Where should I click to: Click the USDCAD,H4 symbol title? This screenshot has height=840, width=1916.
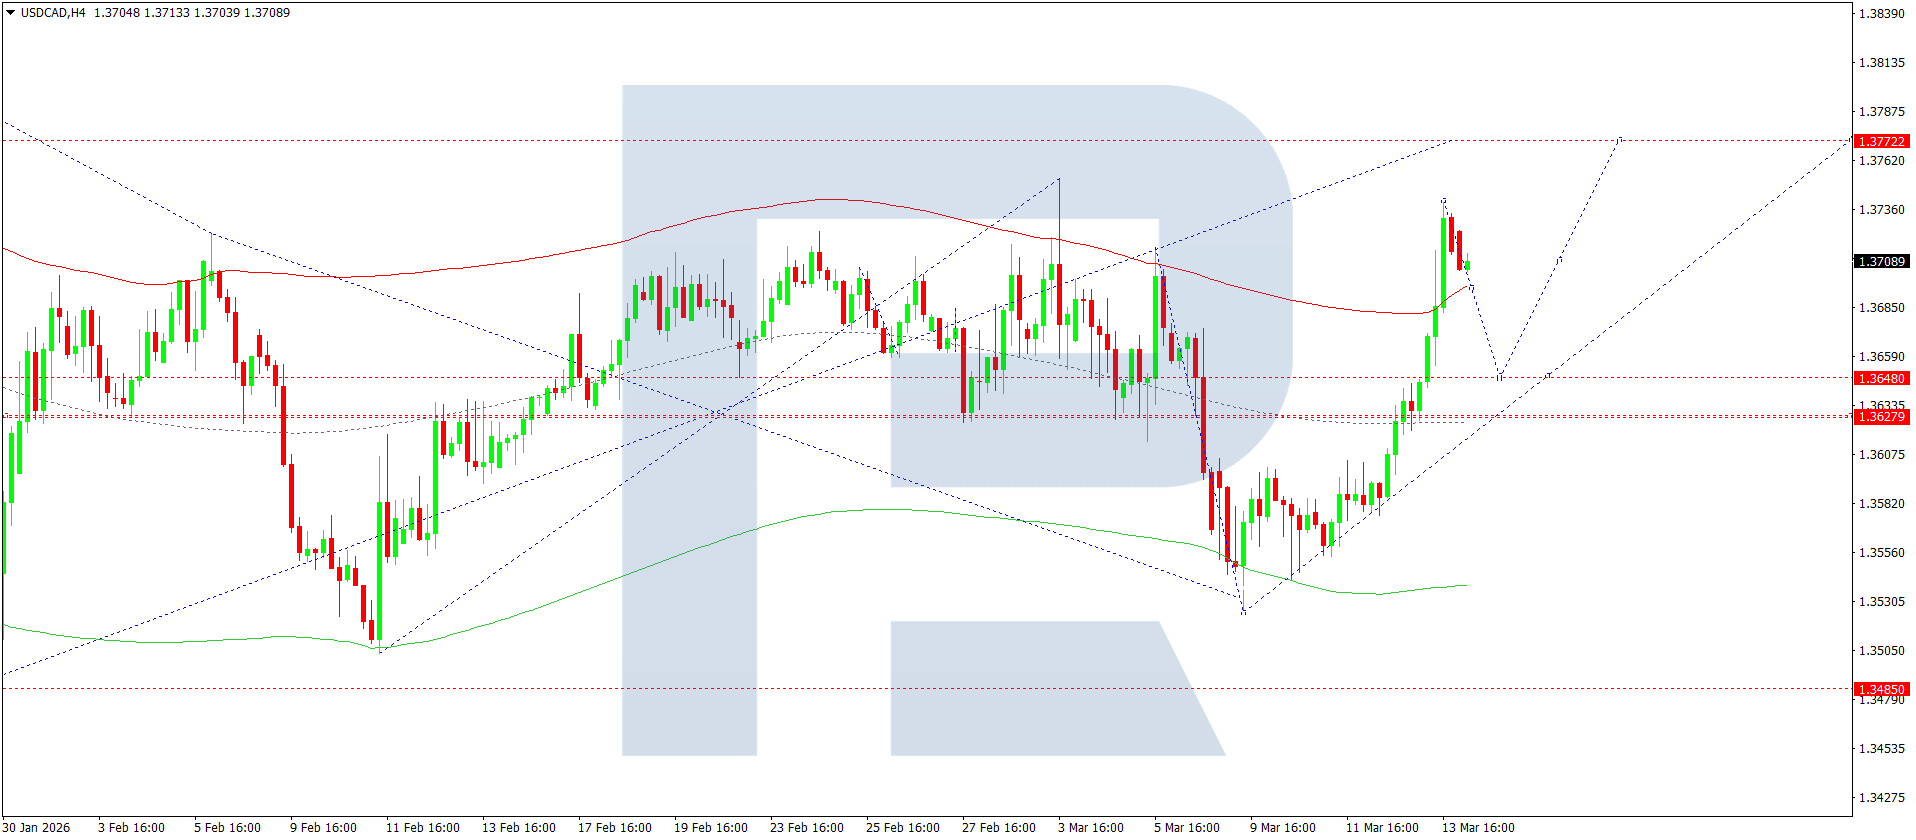(x=53, y=13)
